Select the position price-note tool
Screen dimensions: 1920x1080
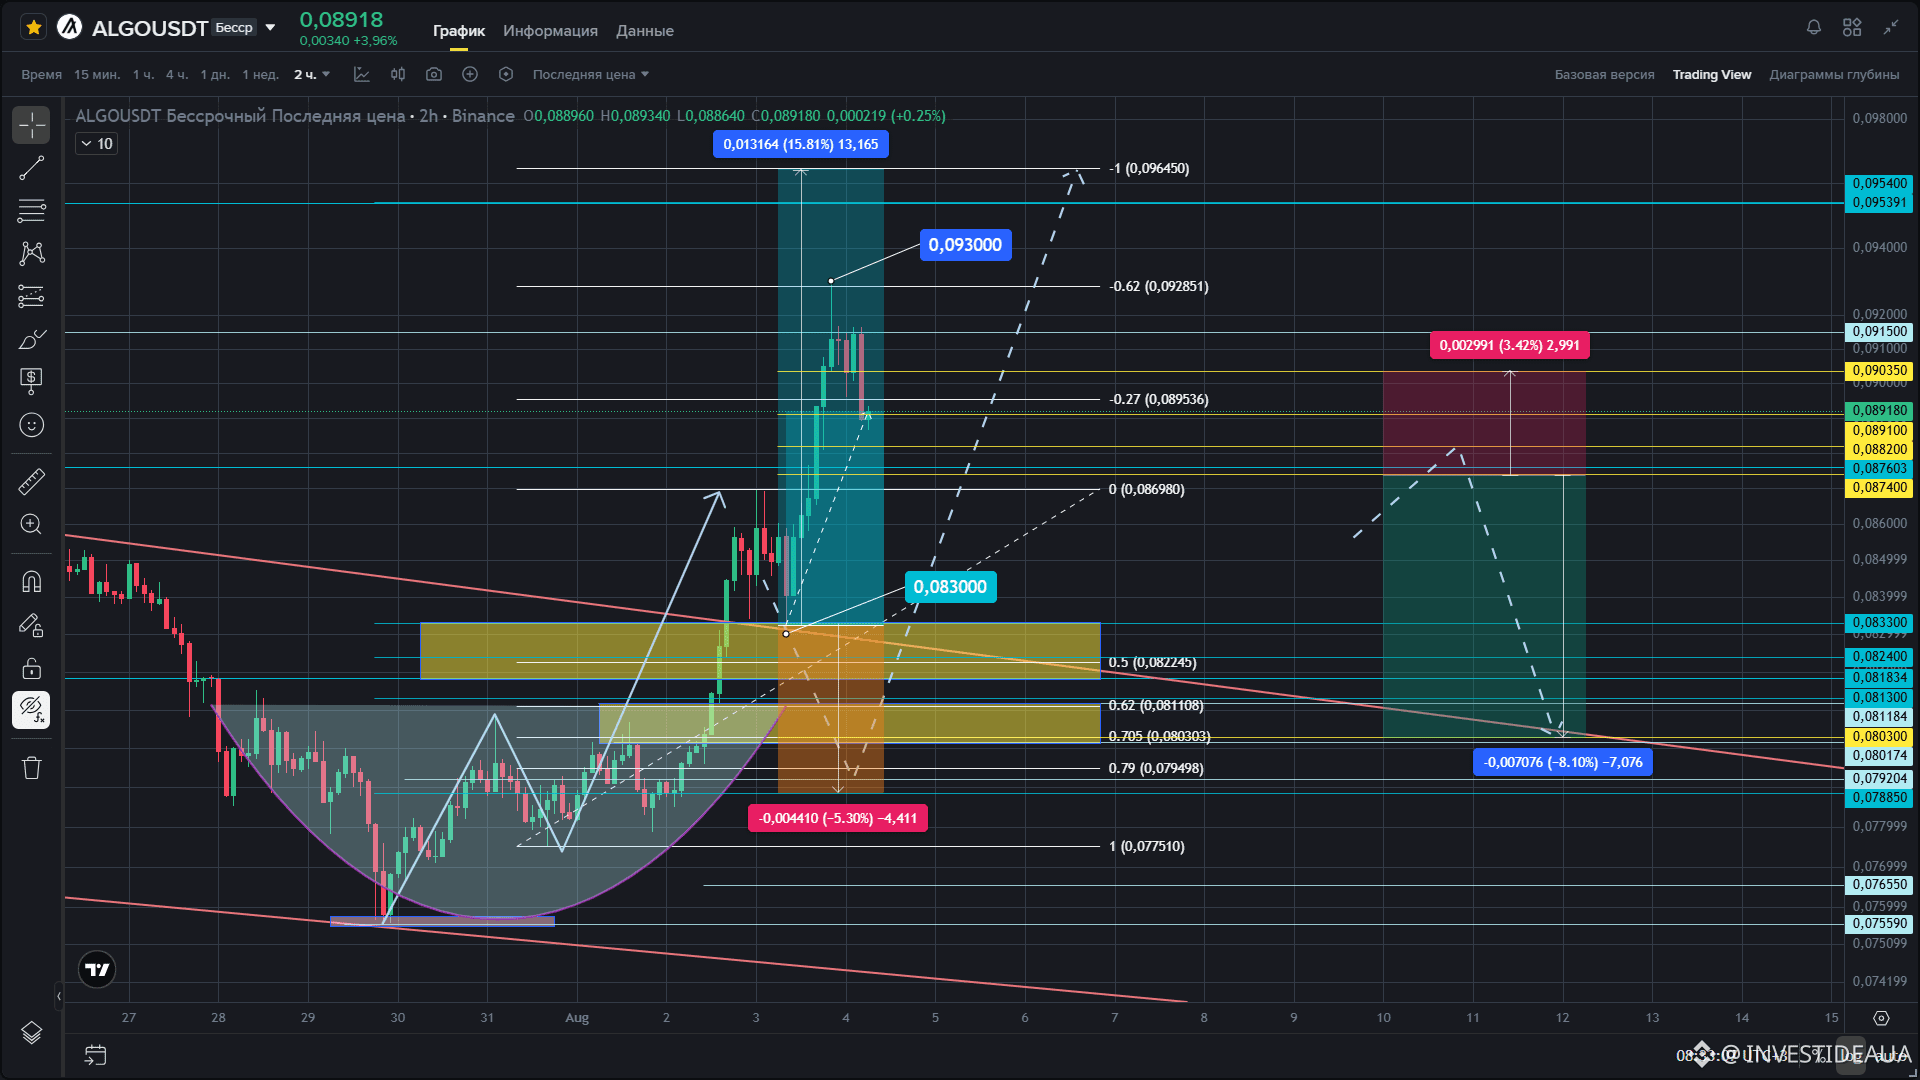(x=32, y=381)
